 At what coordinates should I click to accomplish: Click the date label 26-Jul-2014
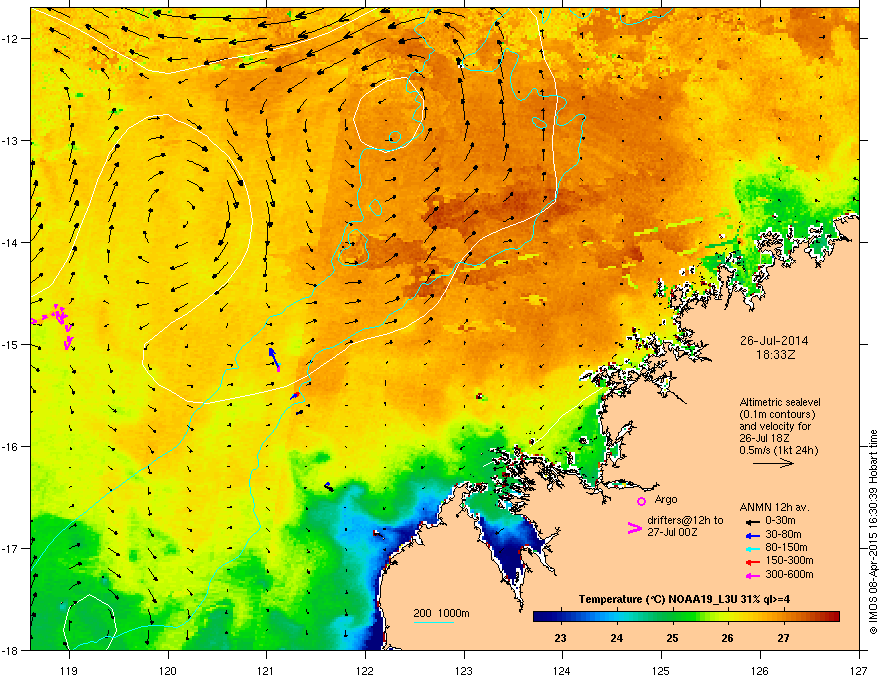click(774, 341)
